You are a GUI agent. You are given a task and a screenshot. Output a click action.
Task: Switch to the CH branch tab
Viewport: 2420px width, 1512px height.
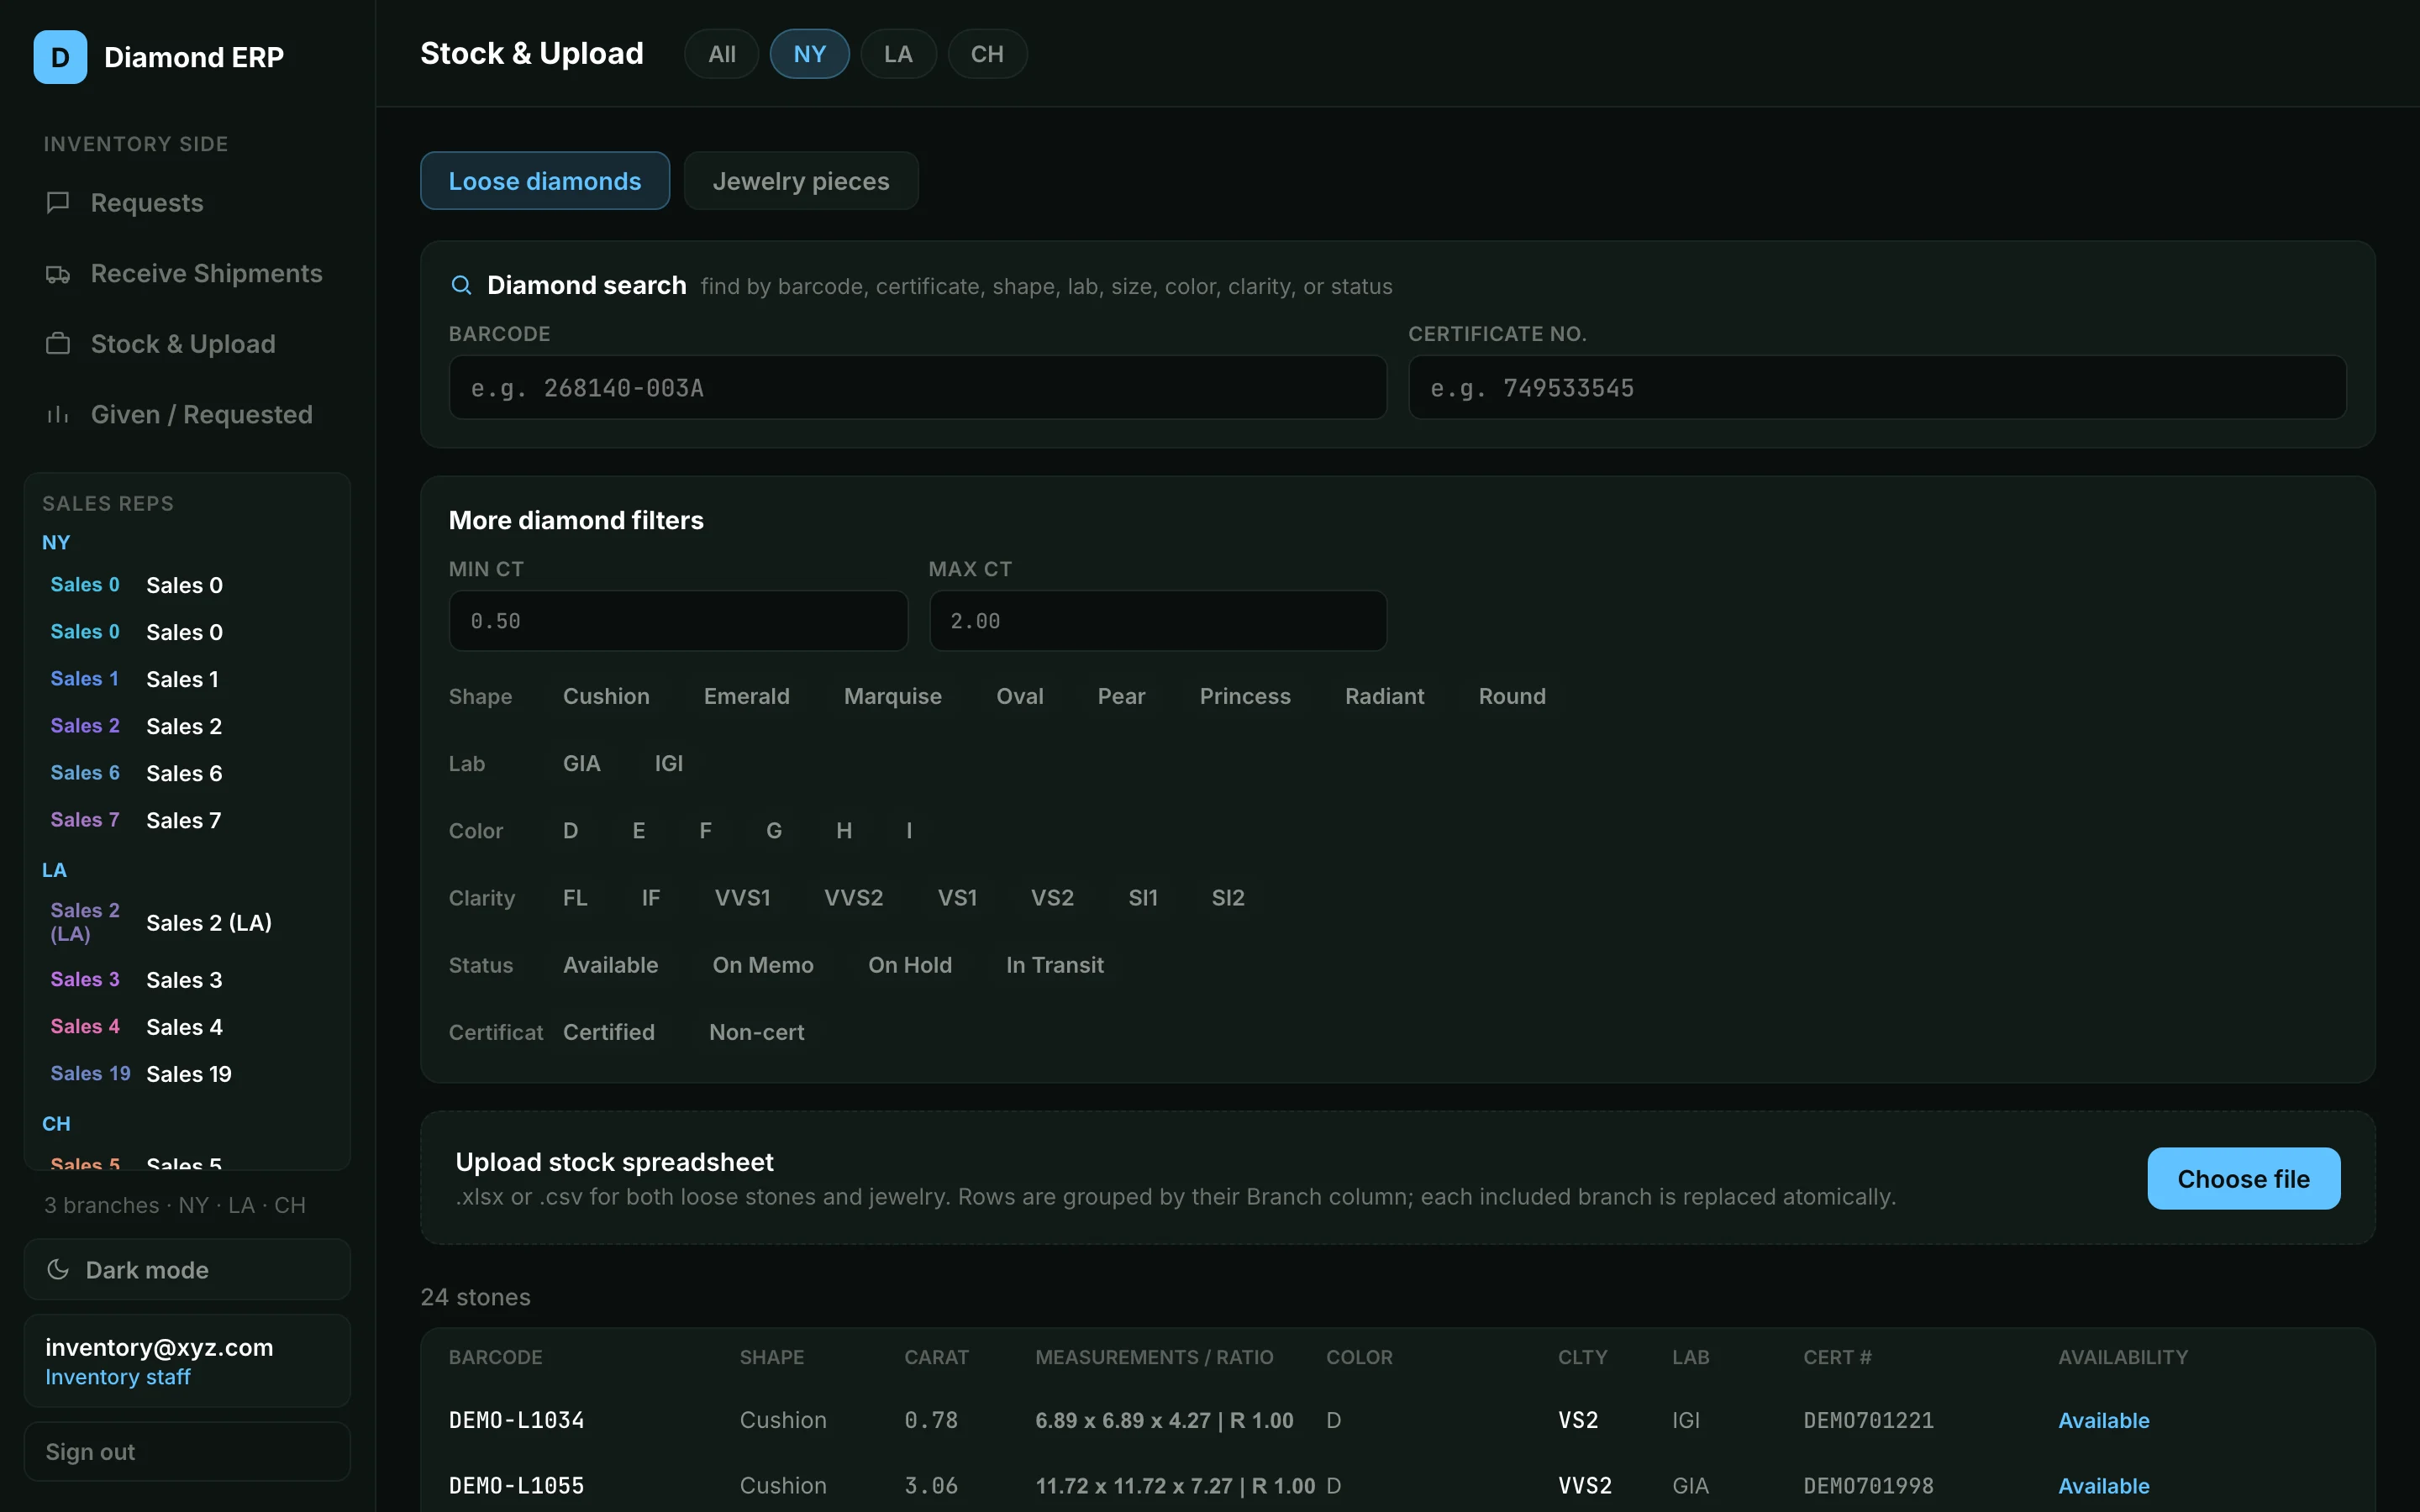[x=987, y=54]
